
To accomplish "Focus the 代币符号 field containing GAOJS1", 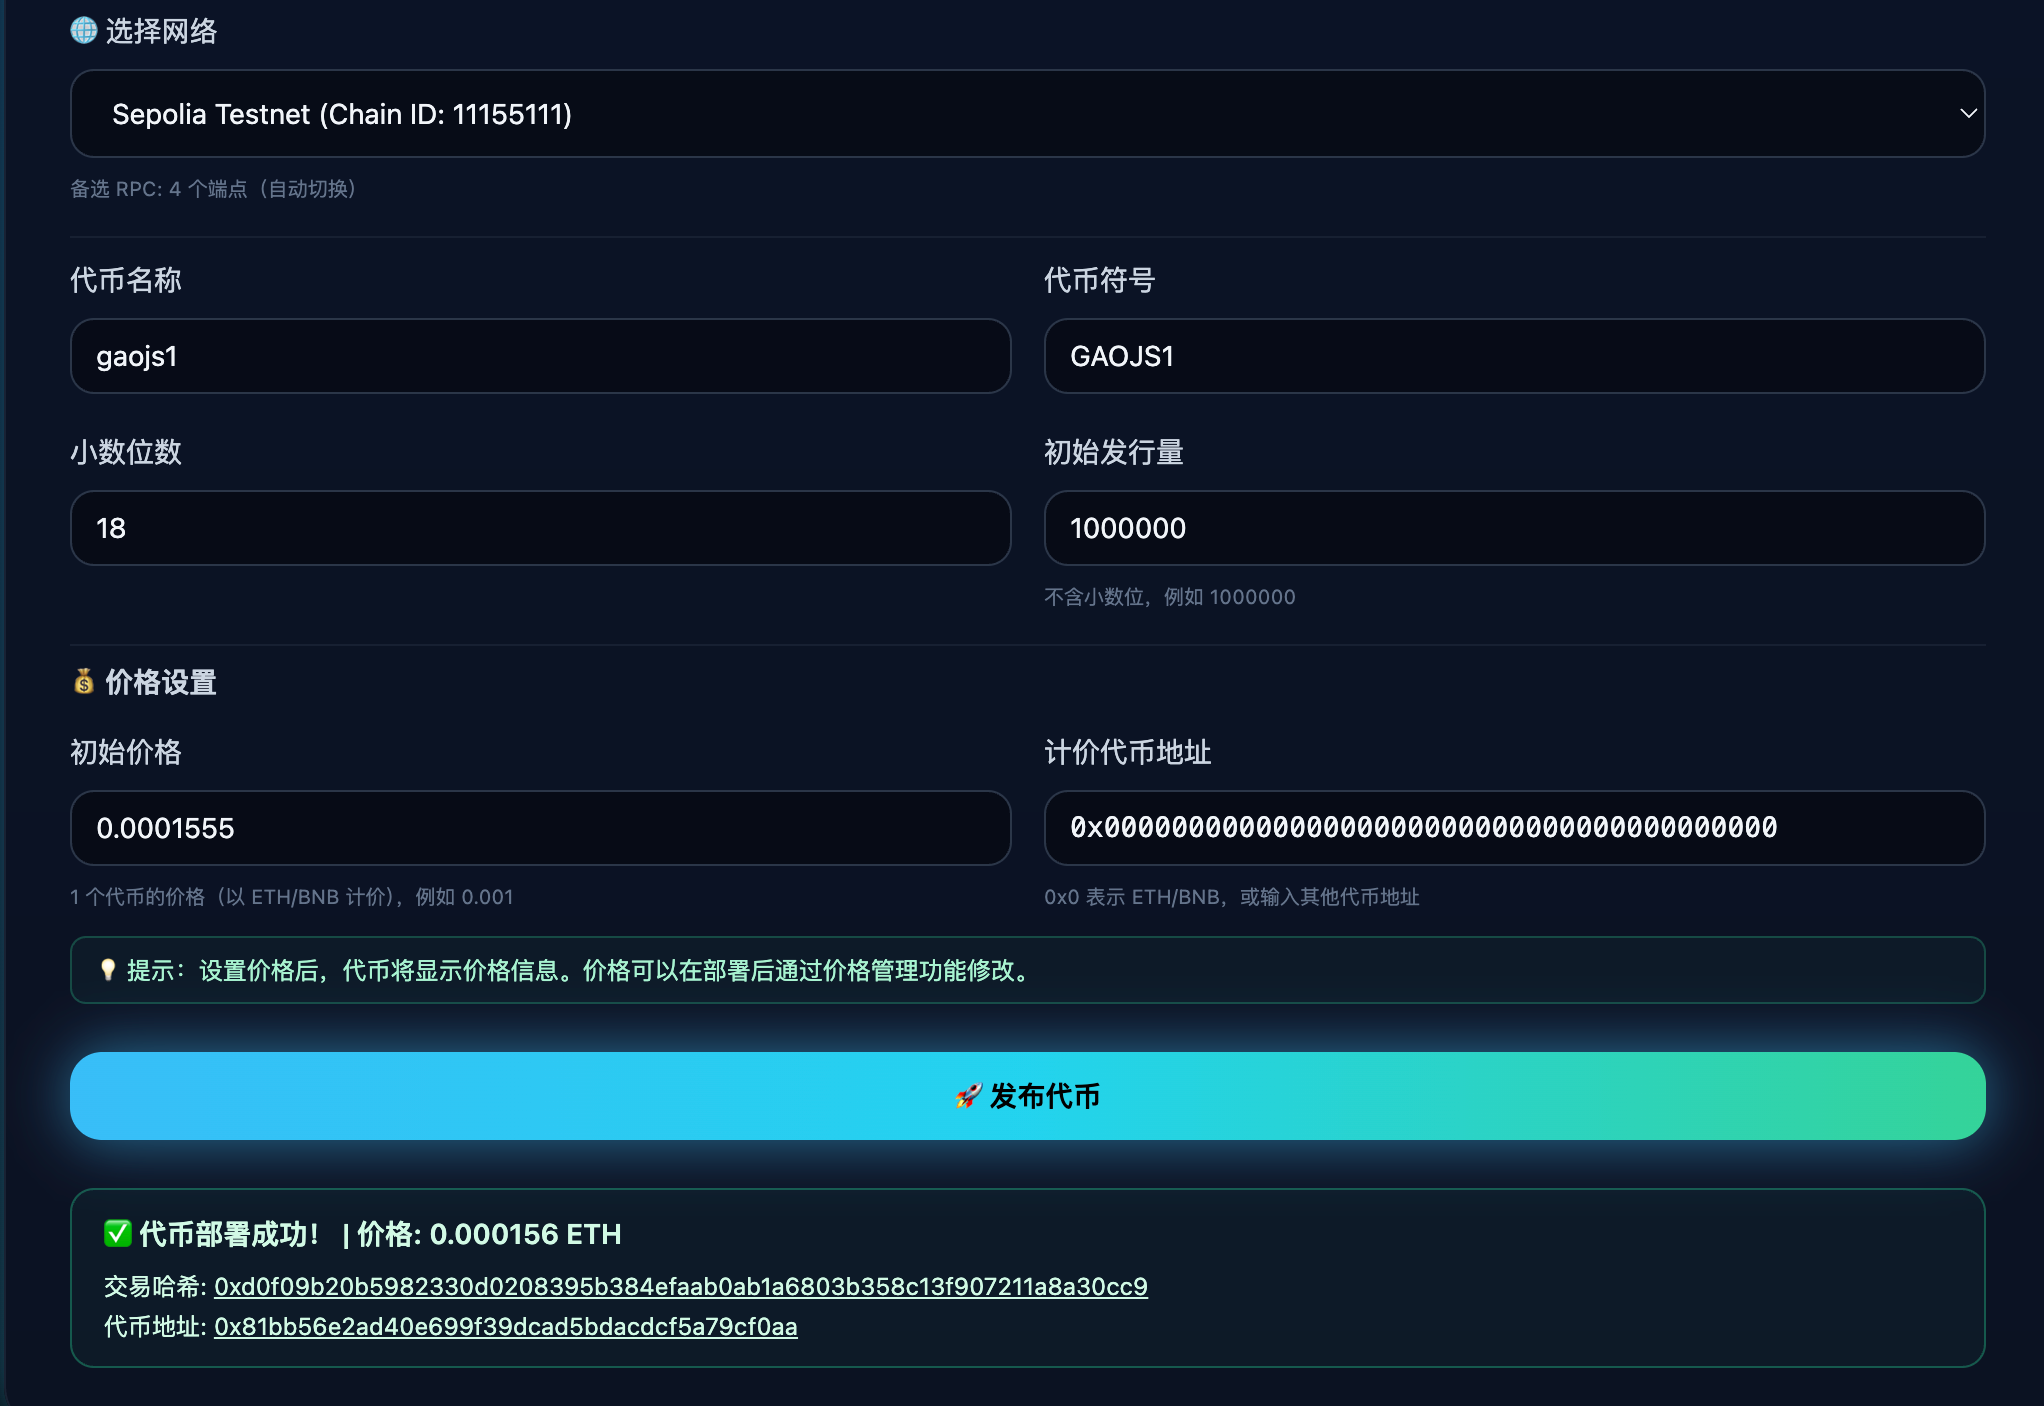I will click(x=1513, y=357).
